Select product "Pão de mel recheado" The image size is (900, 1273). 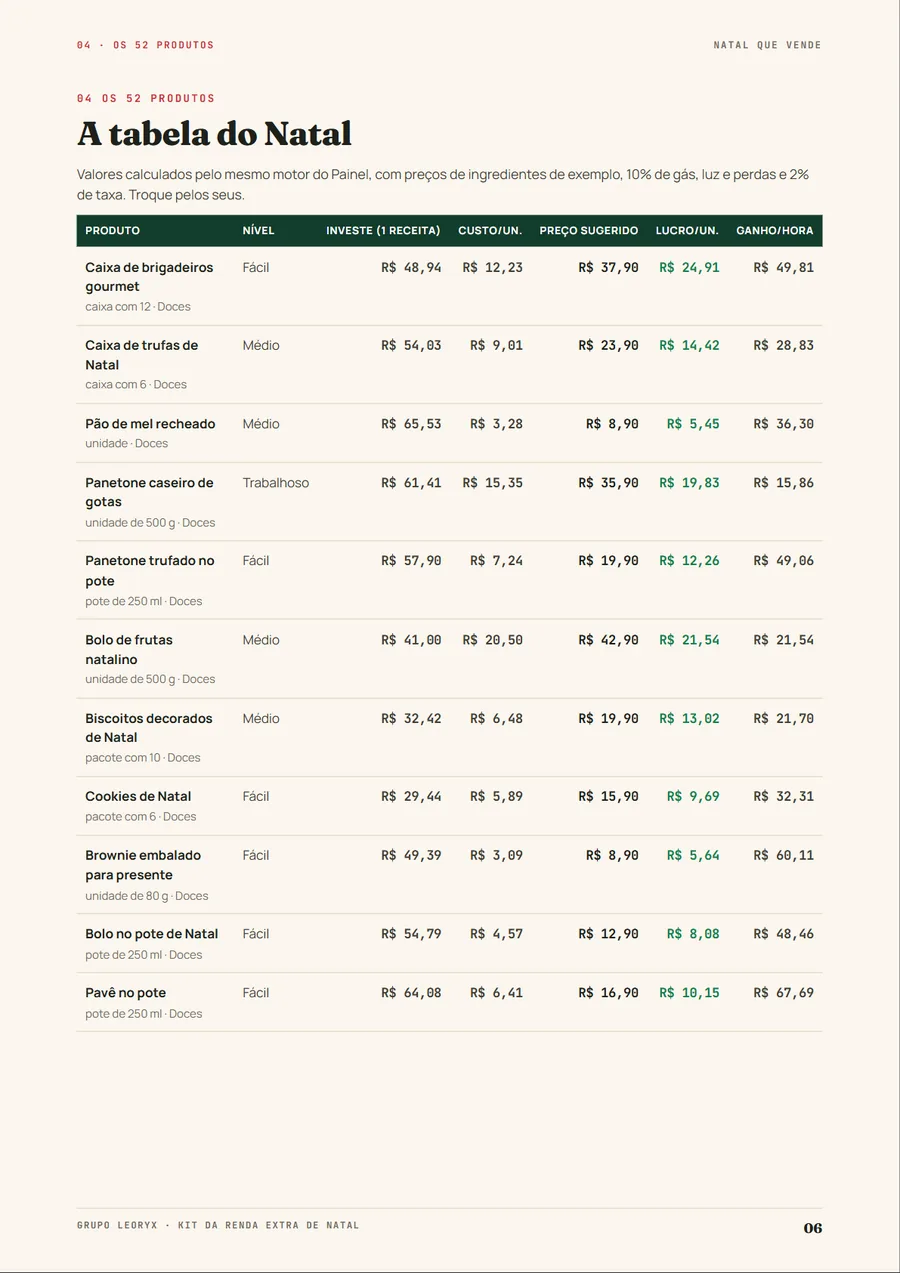click(150, 424)
